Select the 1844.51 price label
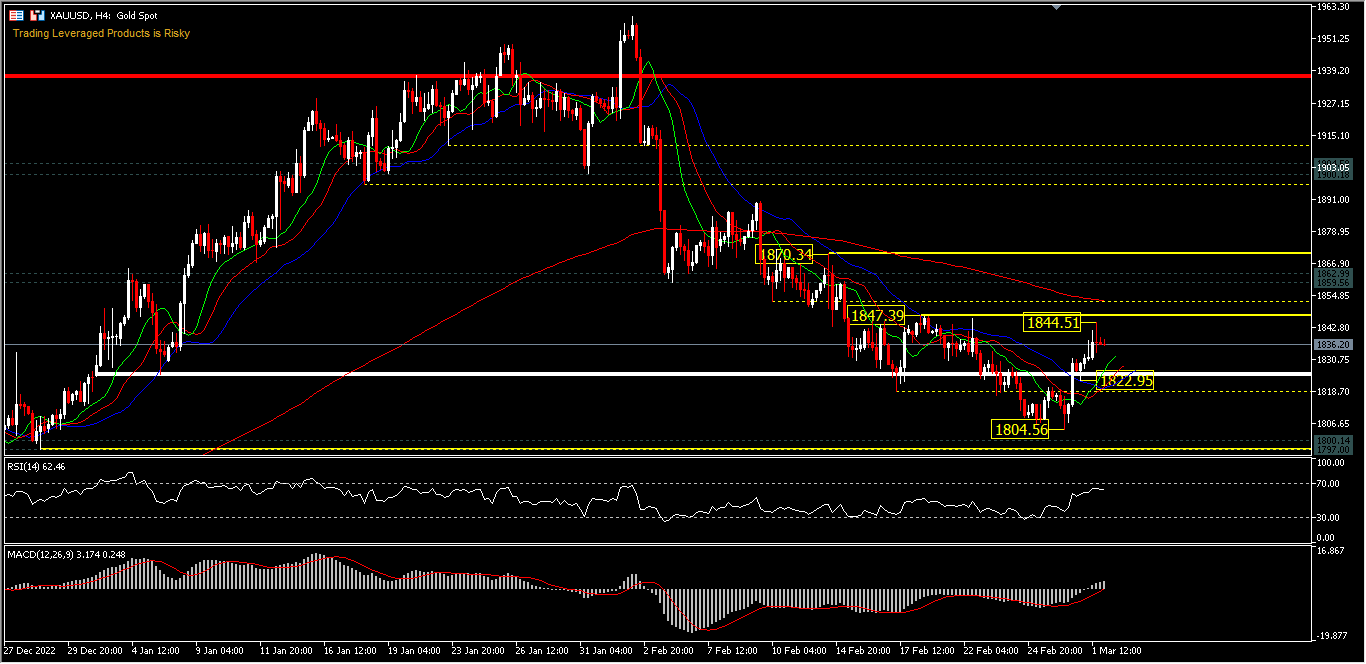The image size is (1366, 664). click(x=1052, y=322)
